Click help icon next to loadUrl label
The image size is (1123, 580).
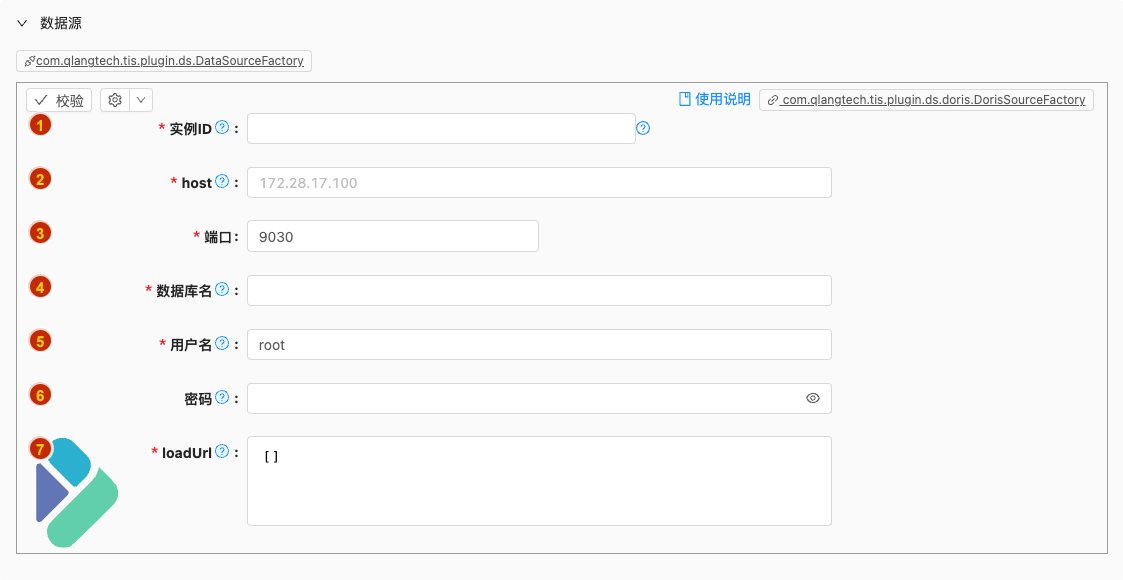coord(222,452)
